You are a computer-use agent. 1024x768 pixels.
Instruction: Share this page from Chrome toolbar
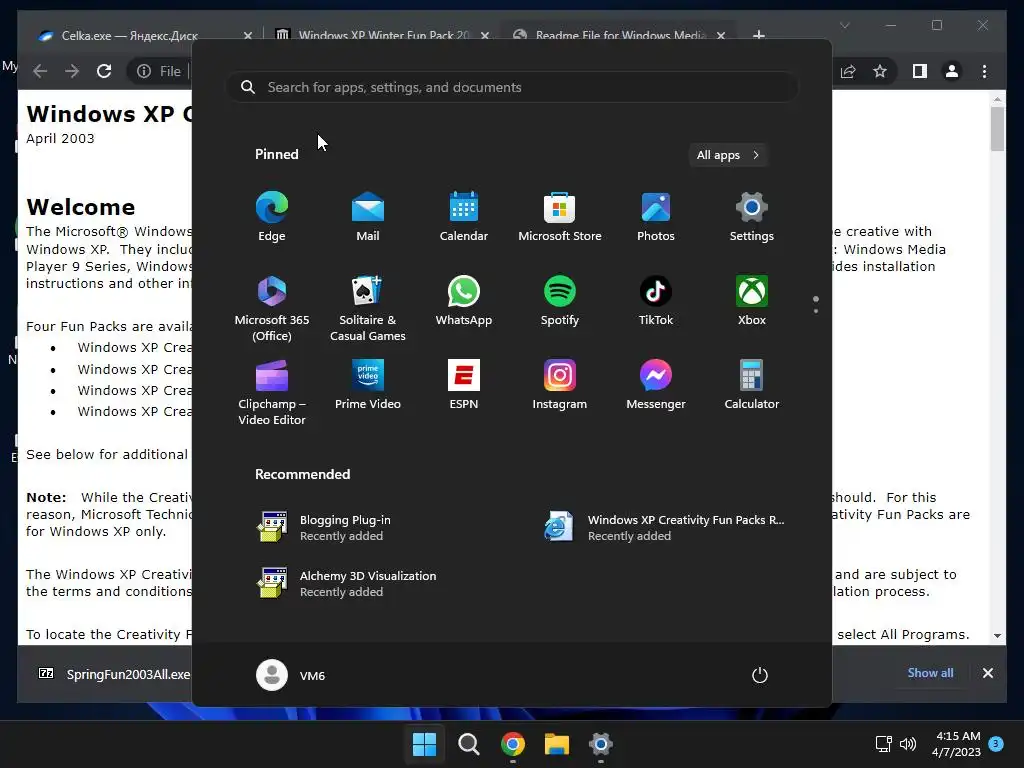848,71
